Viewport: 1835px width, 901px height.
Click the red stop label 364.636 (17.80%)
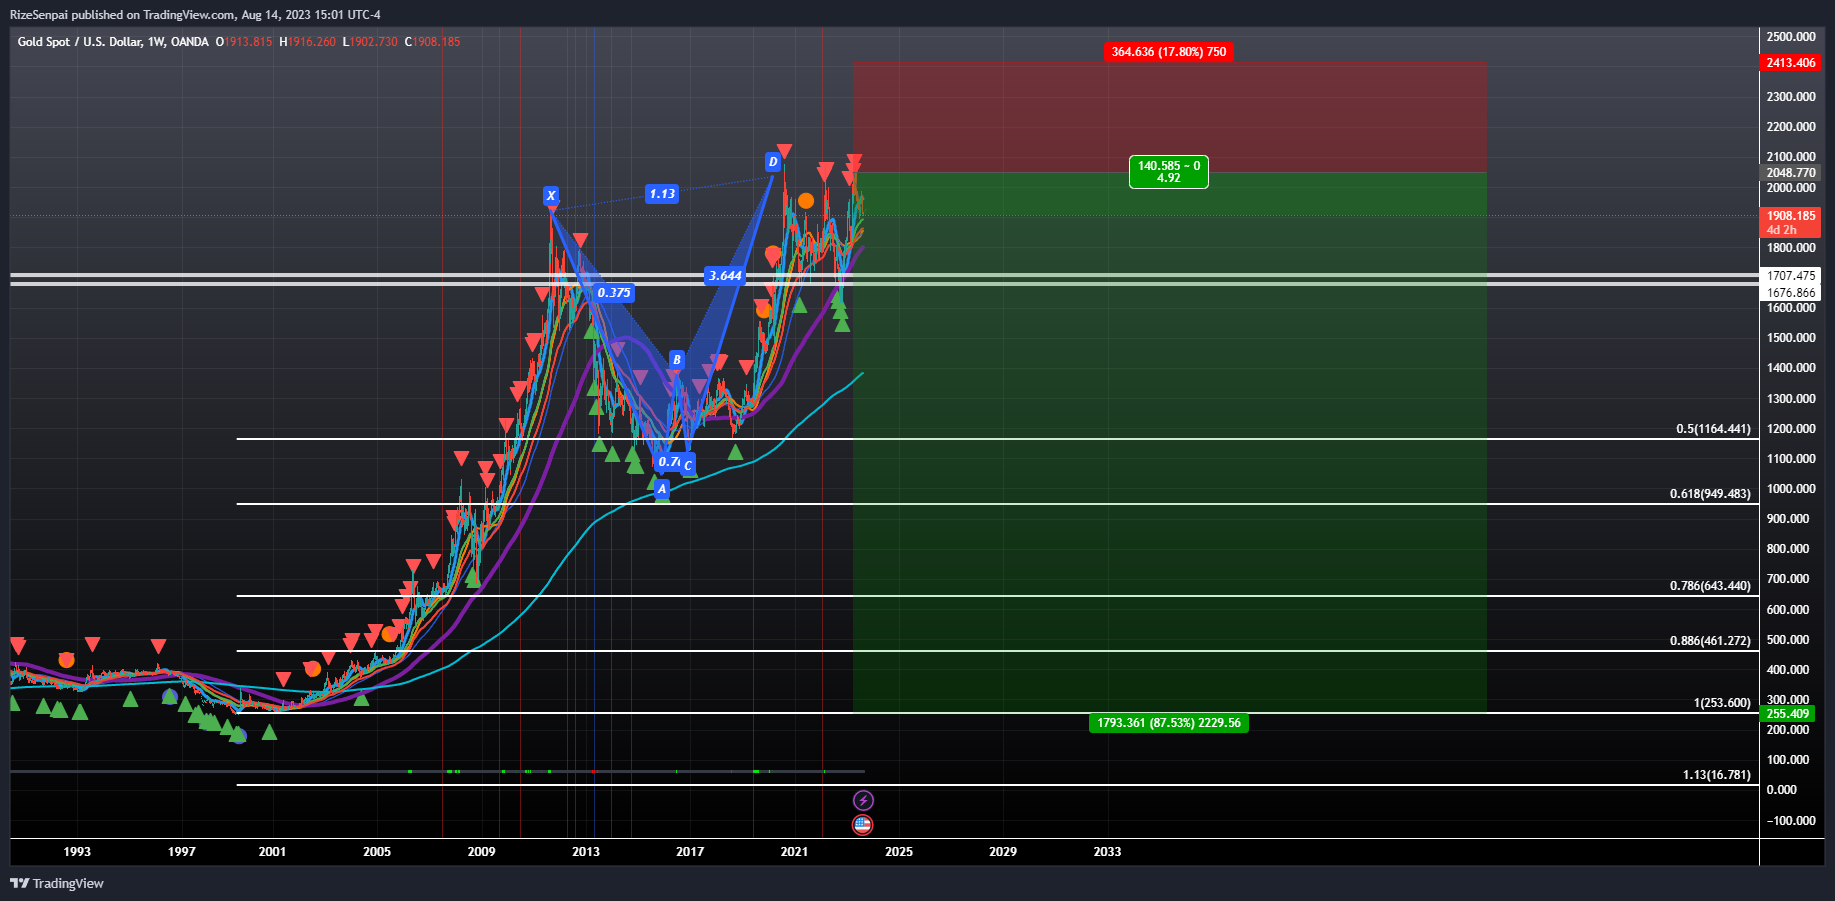tap(1169, 52)
